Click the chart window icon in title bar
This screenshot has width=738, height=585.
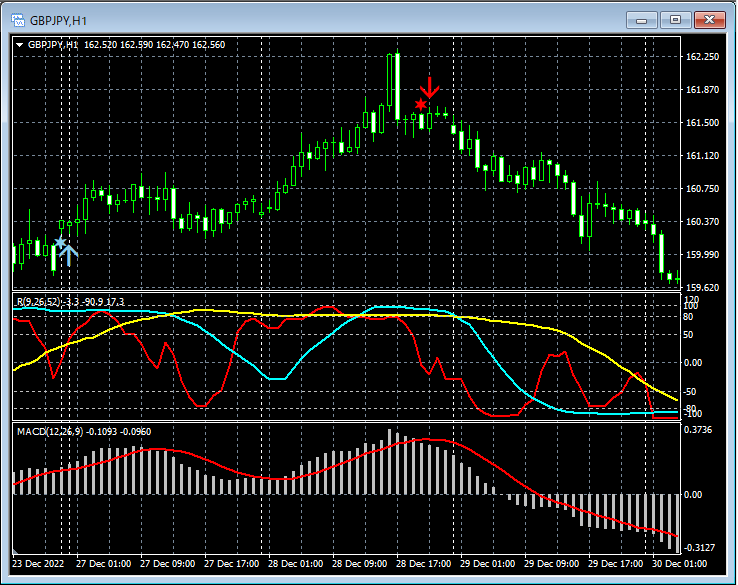17,19
